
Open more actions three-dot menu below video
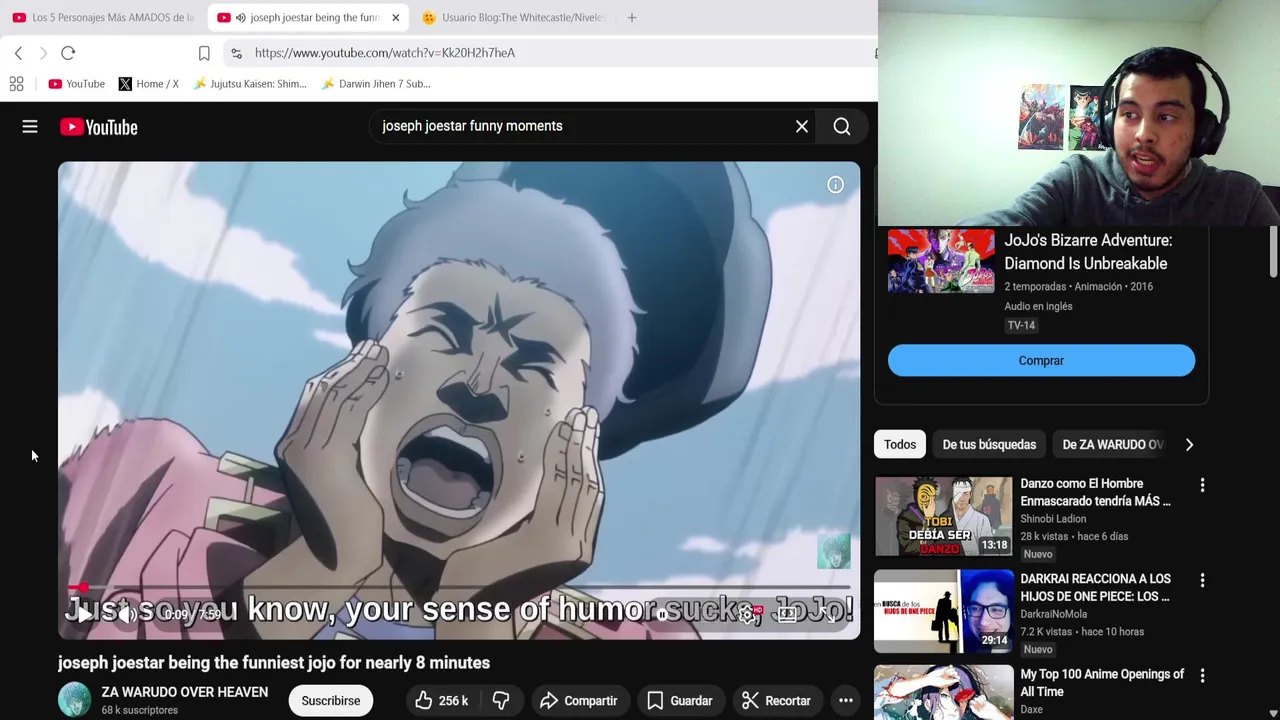pos(846,701)
